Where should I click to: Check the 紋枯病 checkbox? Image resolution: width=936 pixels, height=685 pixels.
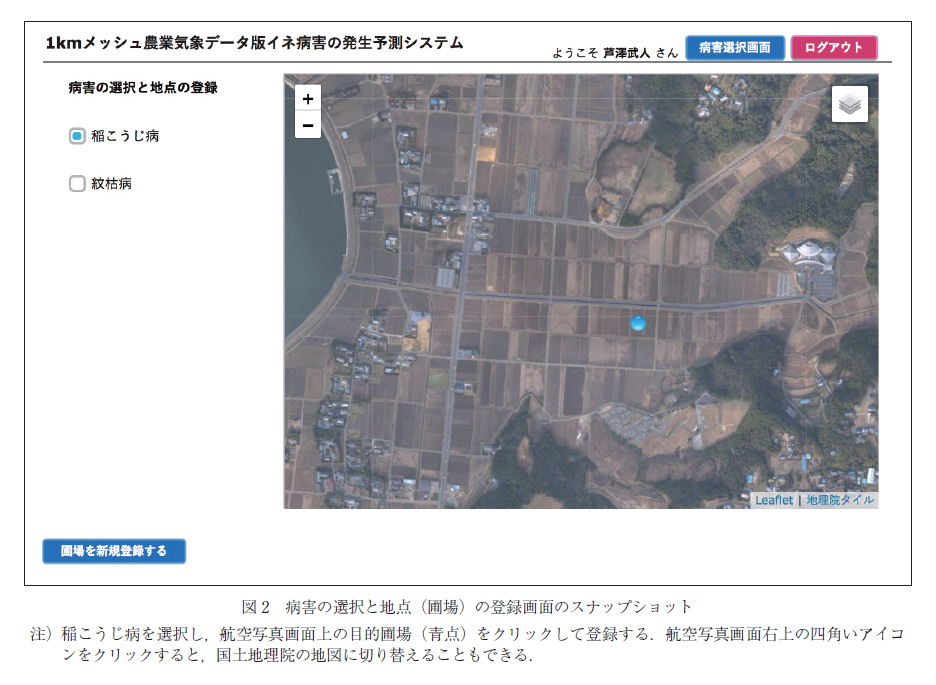coord(77,183)
